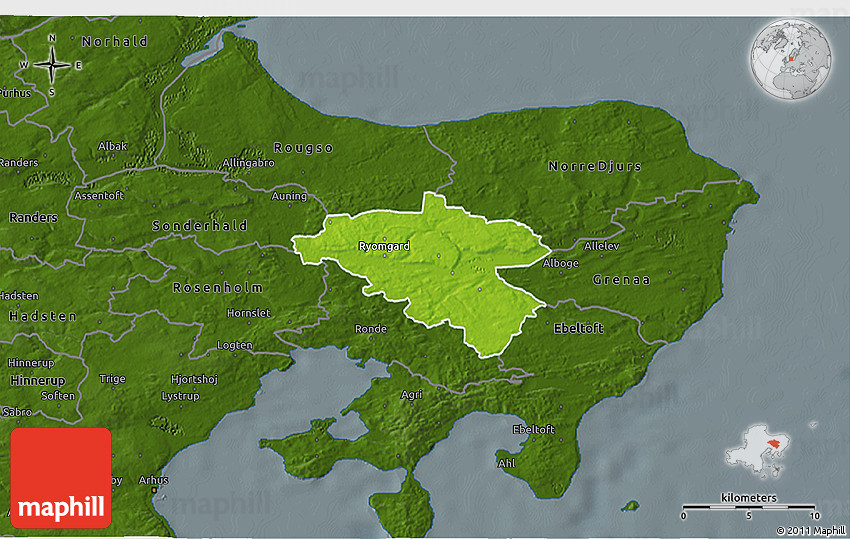
Task: Select the Alboge town label
Action: tap(560, 263)
